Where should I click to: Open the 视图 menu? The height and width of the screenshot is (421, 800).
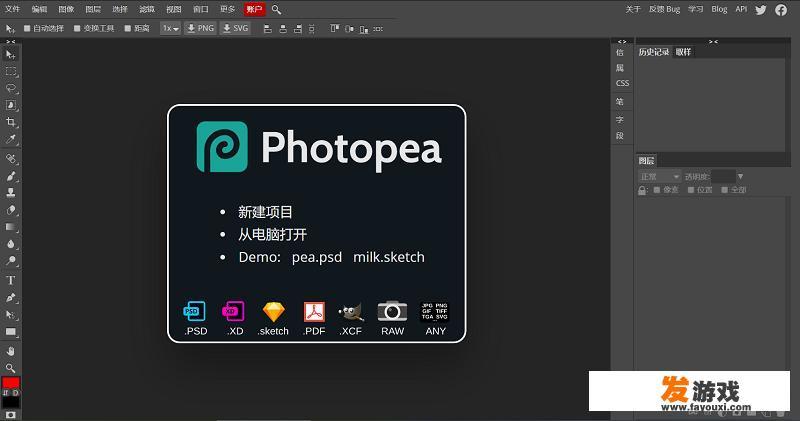(x=174, y=9)
